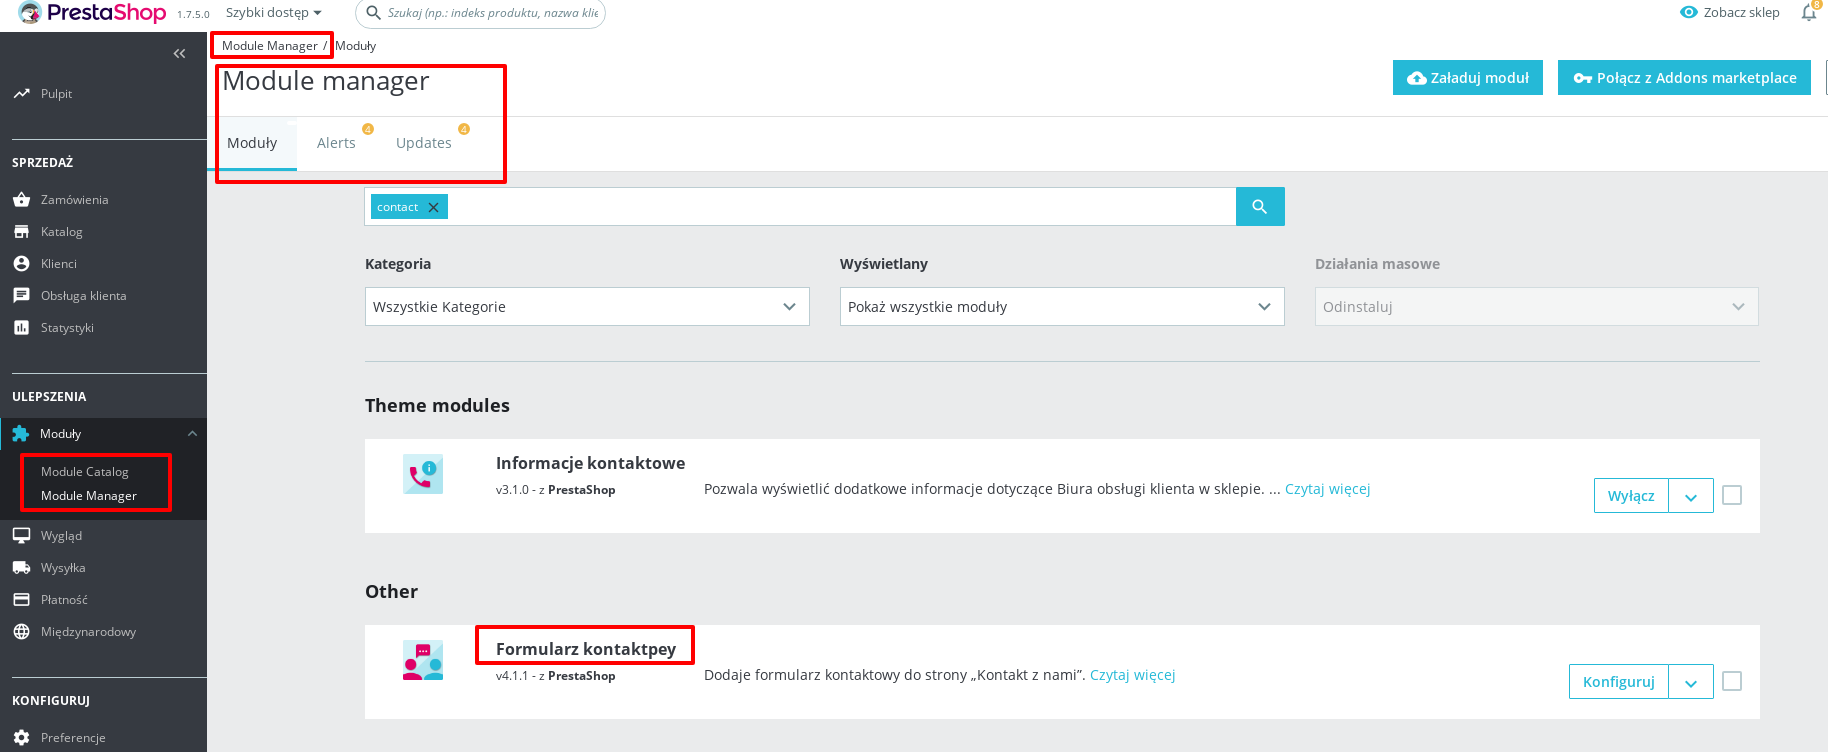Collapse the Moduły sidebar submenu chevron

[x=192, y=434]
